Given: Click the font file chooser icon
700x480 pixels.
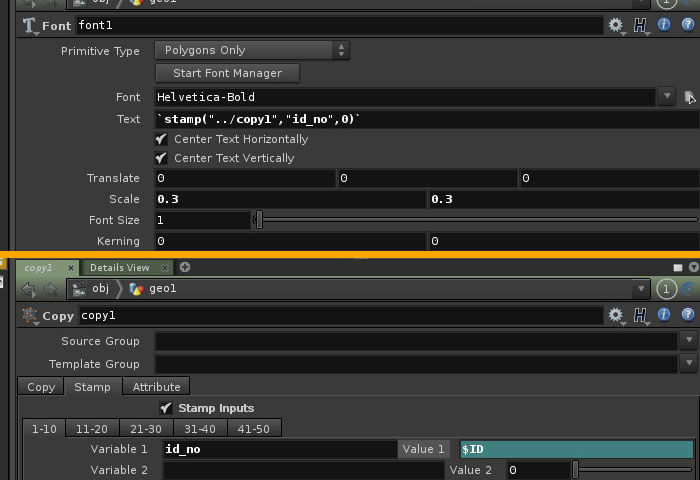Looking at the screenshot, I should 689,97.
